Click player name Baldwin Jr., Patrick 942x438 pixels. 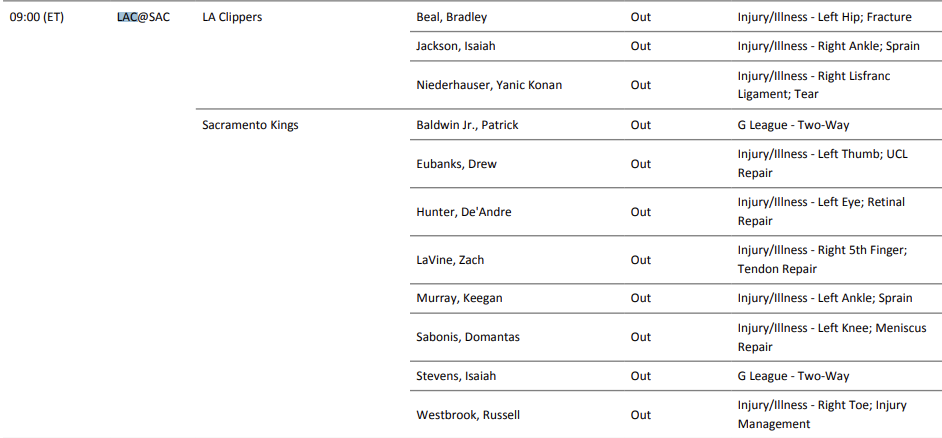pyautogui.click(x=467, y=125)
